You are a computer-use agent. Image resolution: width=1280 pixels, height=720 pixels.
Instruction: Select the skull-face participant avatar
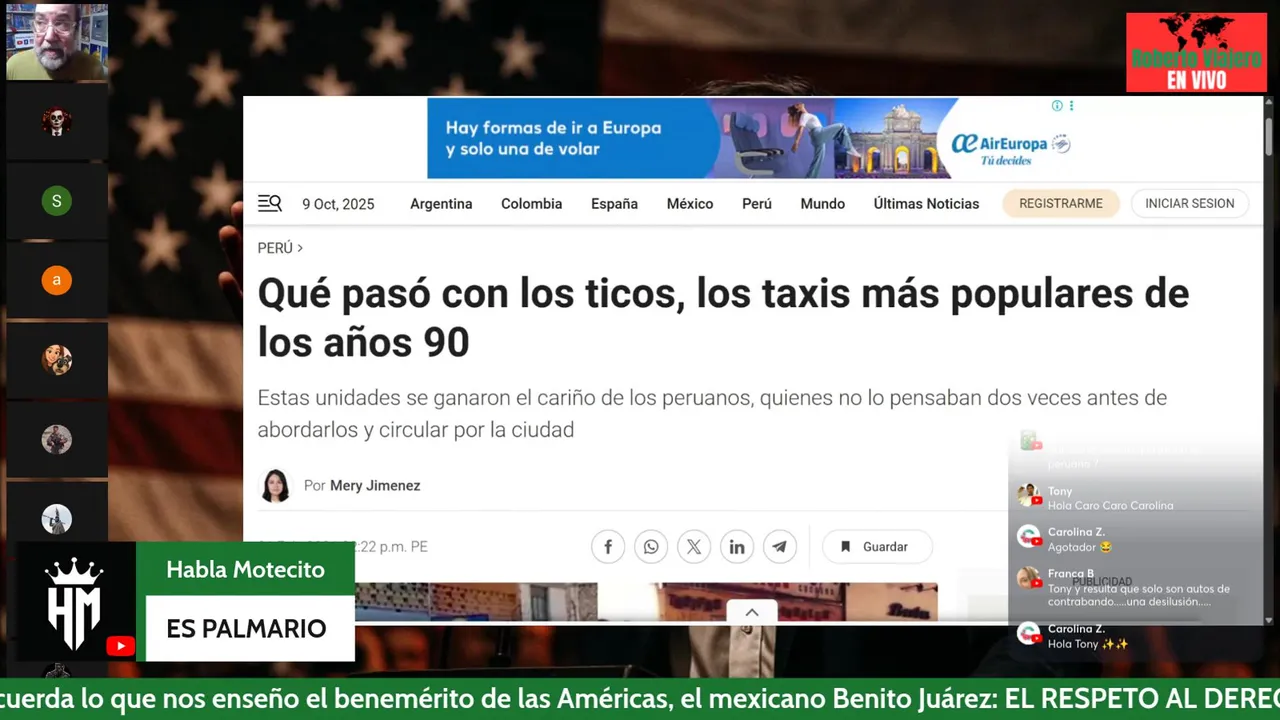pyautogui.click(x=56, y=122)
